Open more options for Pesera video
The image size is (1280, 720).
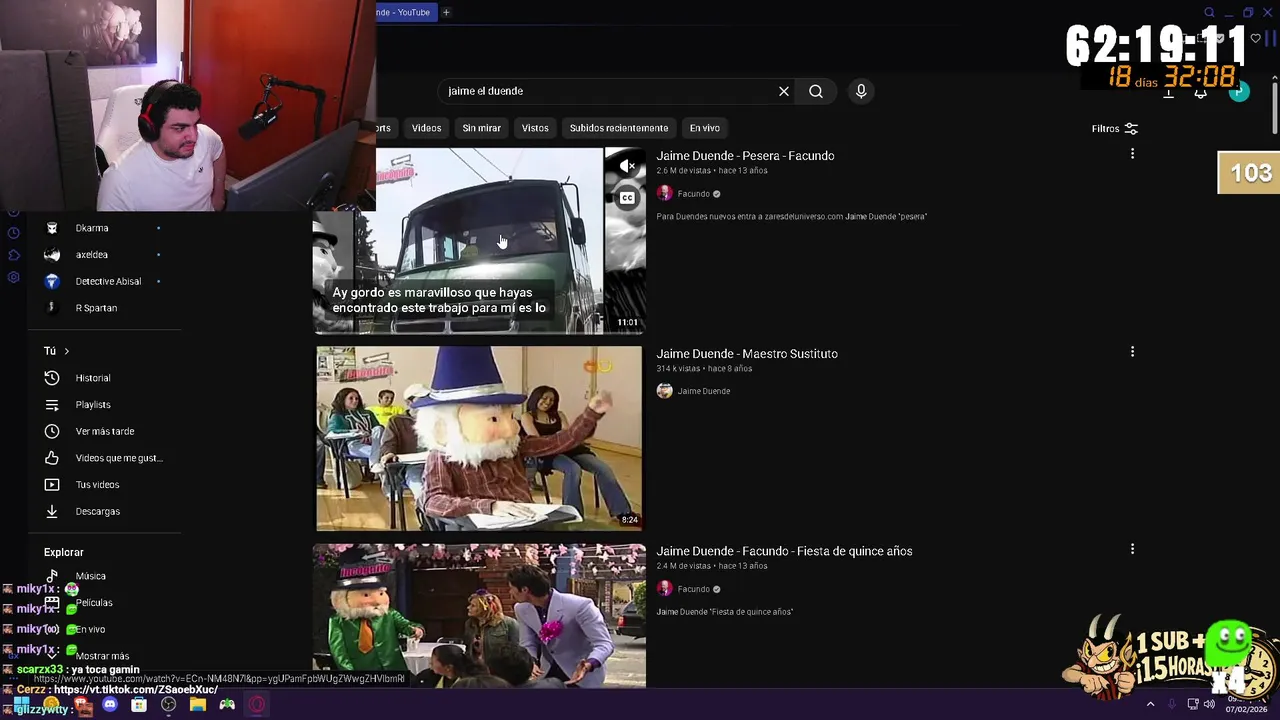coord(1132,154)
